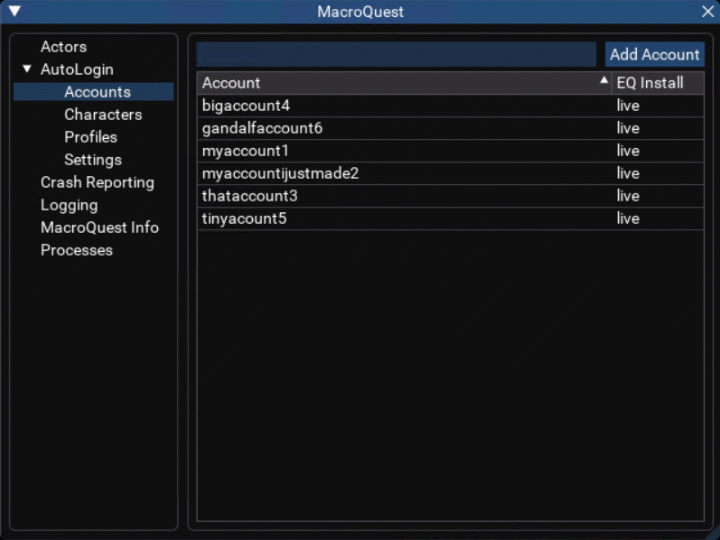Toggle Account column sort arrow

coord(604,80)
